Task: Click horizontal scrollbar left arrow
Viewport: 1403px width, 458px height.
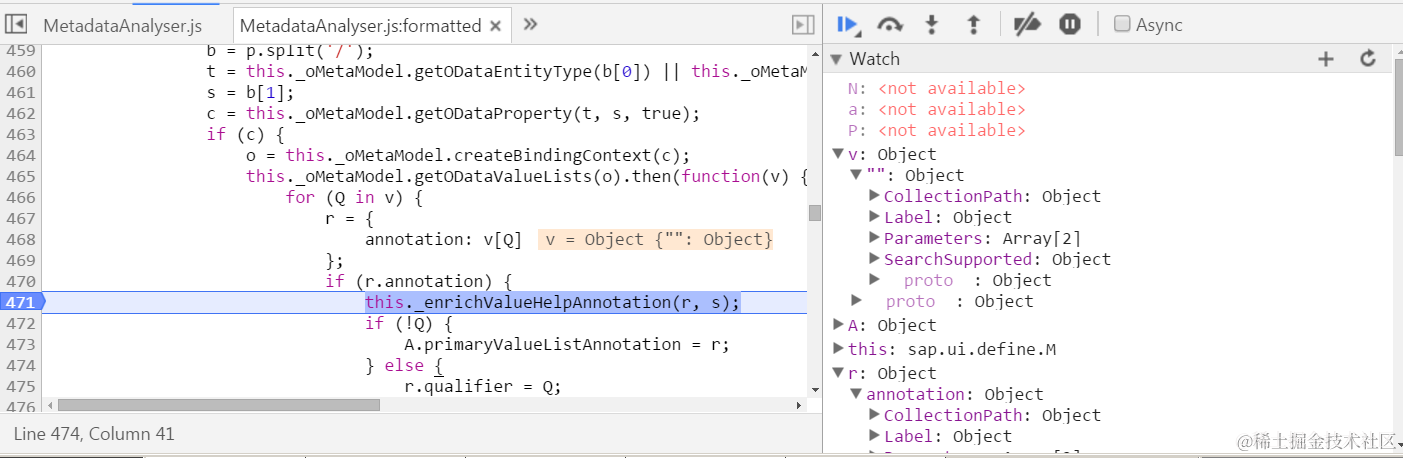Action: click(48, 405)
